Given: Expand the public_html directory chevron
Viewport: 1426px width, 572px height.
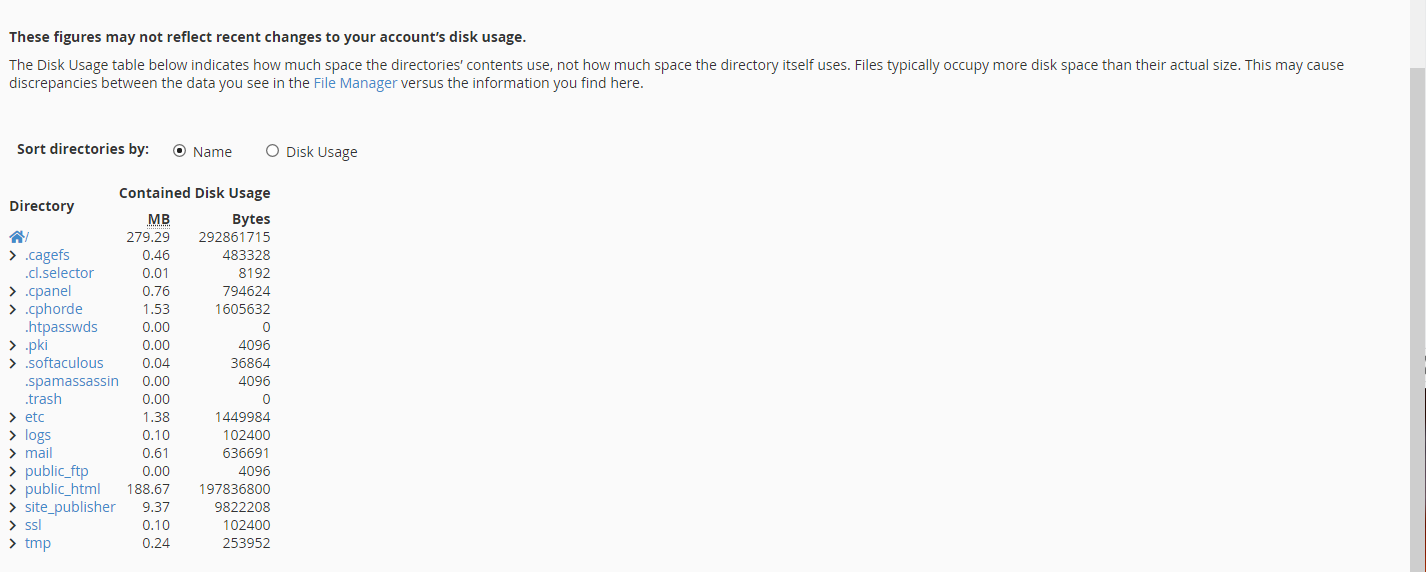Looking at the screenshot, I should pyautogui.click(x=13, y=489).
